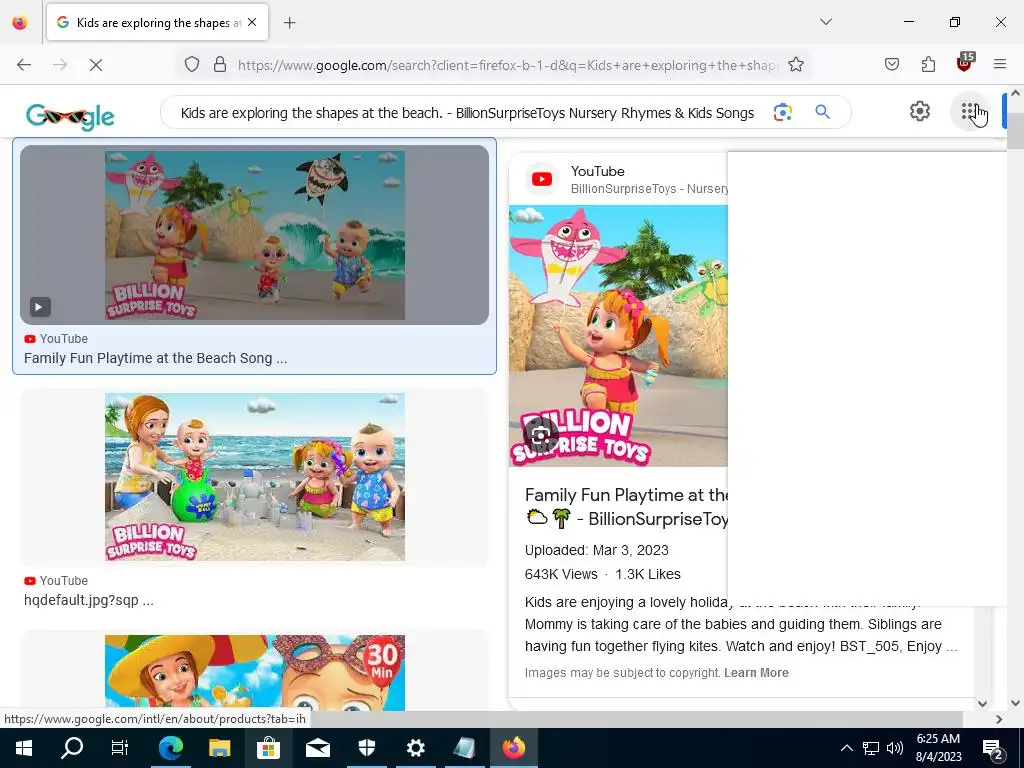Open the YouTube source icon in preview
This screenshot has width=1024, height=768.
[x=541, y=179]
